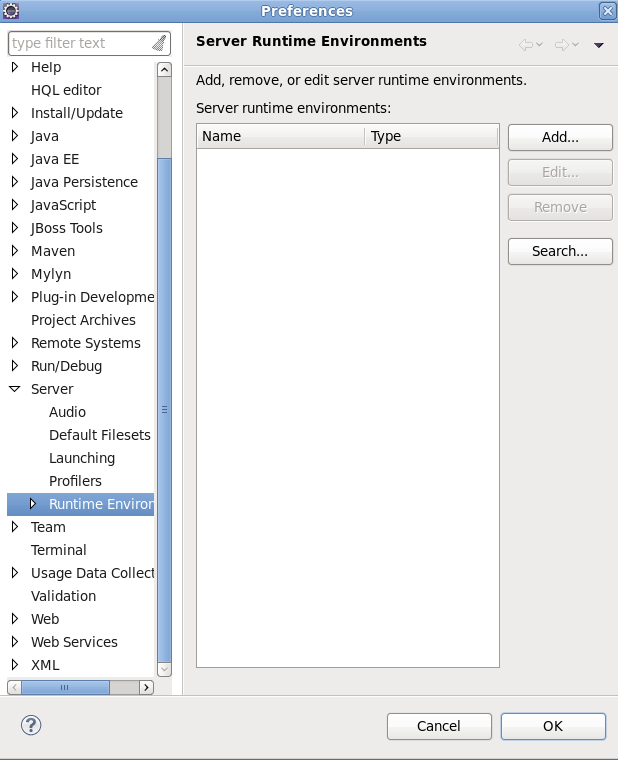Expand the Team node
Screen dimensions: 618x760
point(15,527)
